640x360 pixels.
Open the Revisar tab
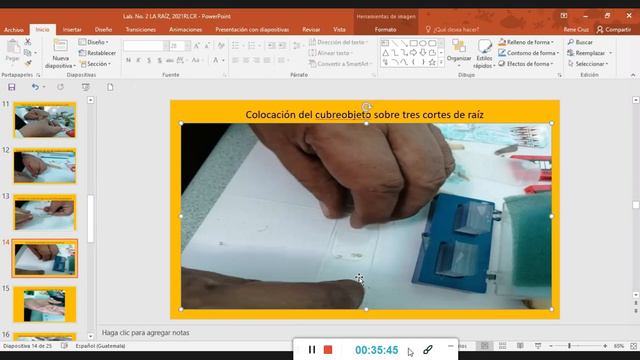click(x=311, y=29)
